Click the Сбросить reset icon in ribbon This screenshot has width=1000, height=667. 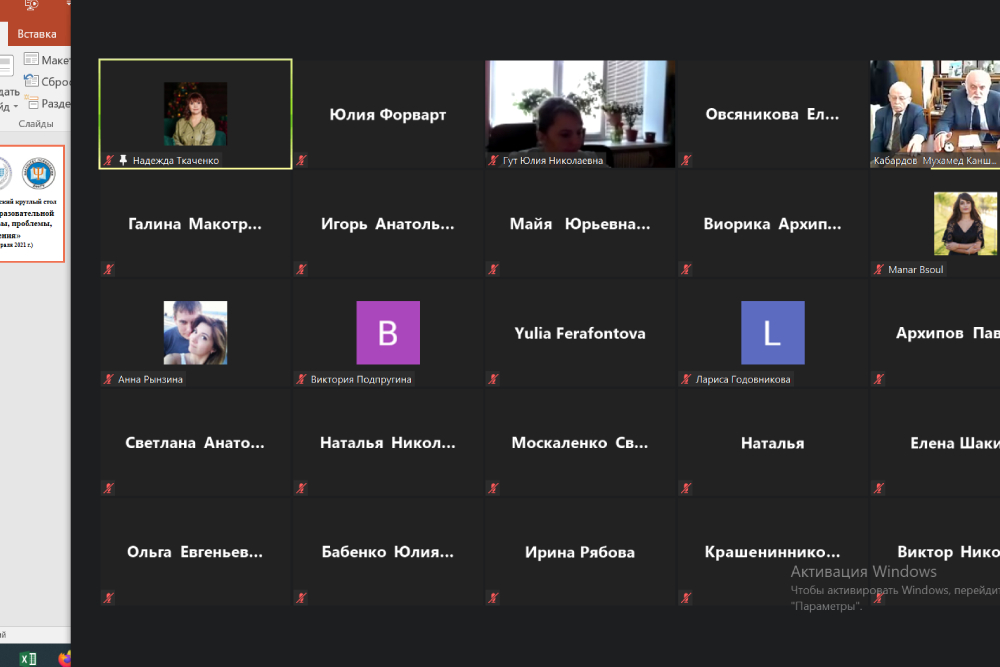[31, 82]
